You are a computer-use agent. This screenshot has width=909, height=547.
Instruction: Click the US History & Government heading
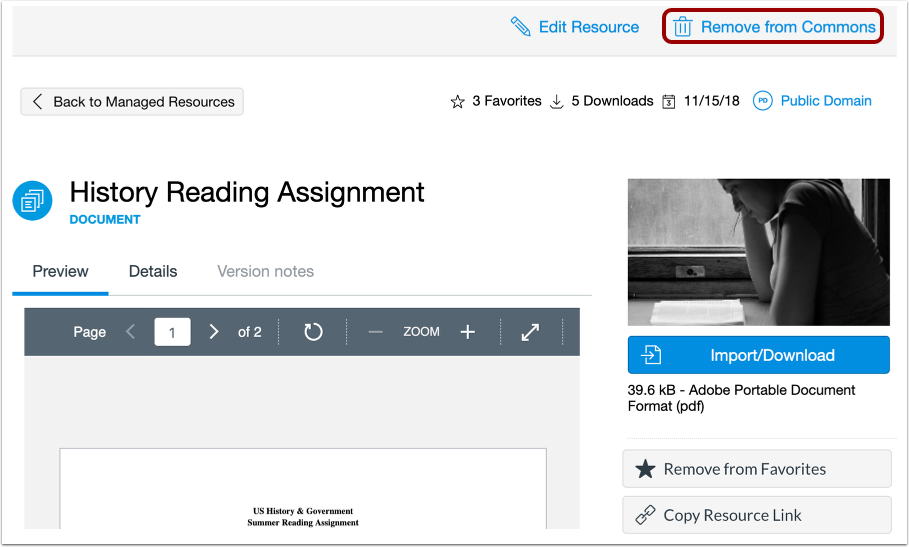pyautogui.click(x=303, y=511)
